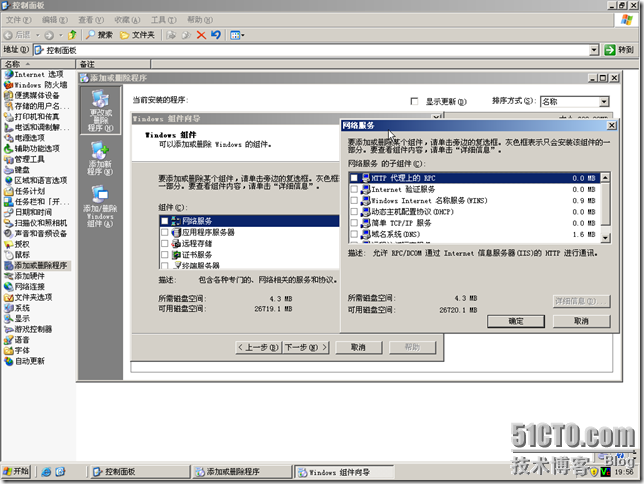Open 编辑 menu
The height and width of the screenshot is (484, 644).
[x=55, y=20]
